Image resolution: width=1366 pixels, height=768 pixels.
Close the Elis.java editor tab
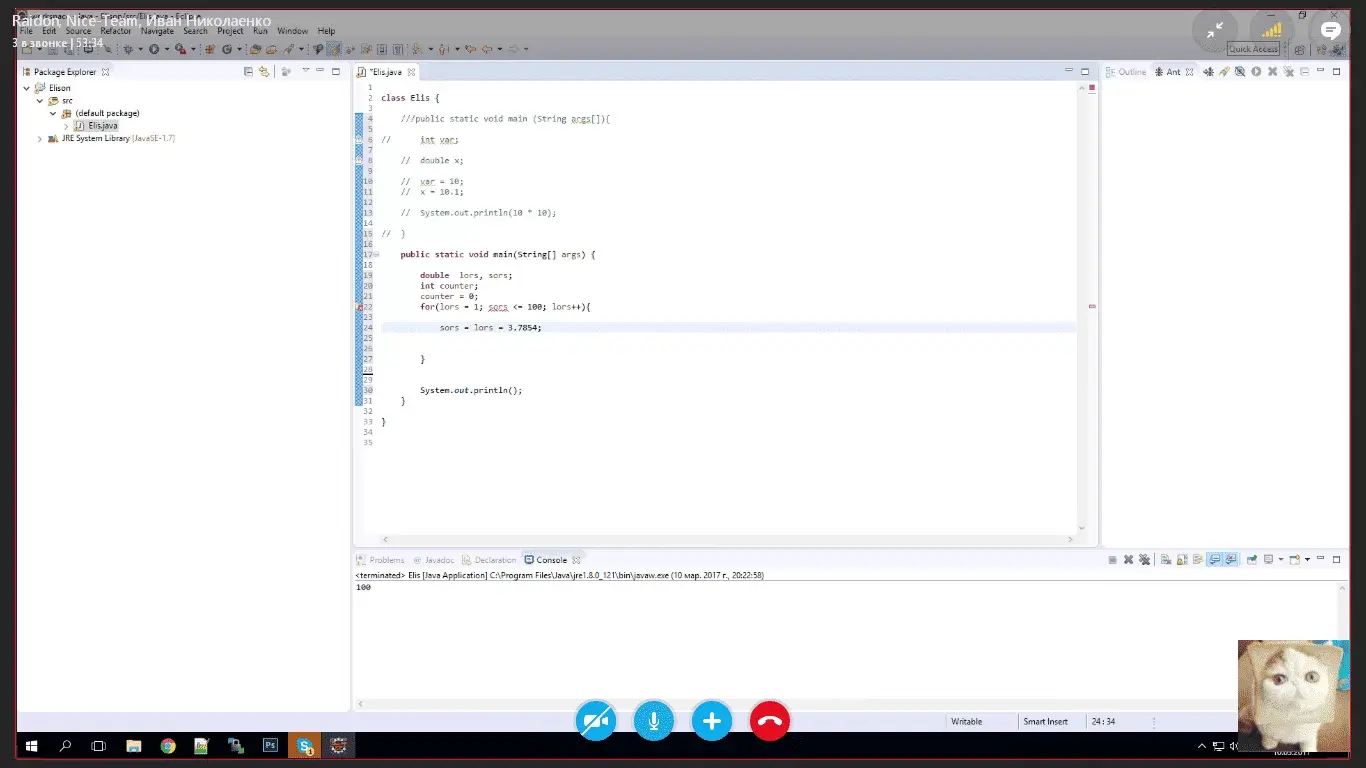[411, 72]
